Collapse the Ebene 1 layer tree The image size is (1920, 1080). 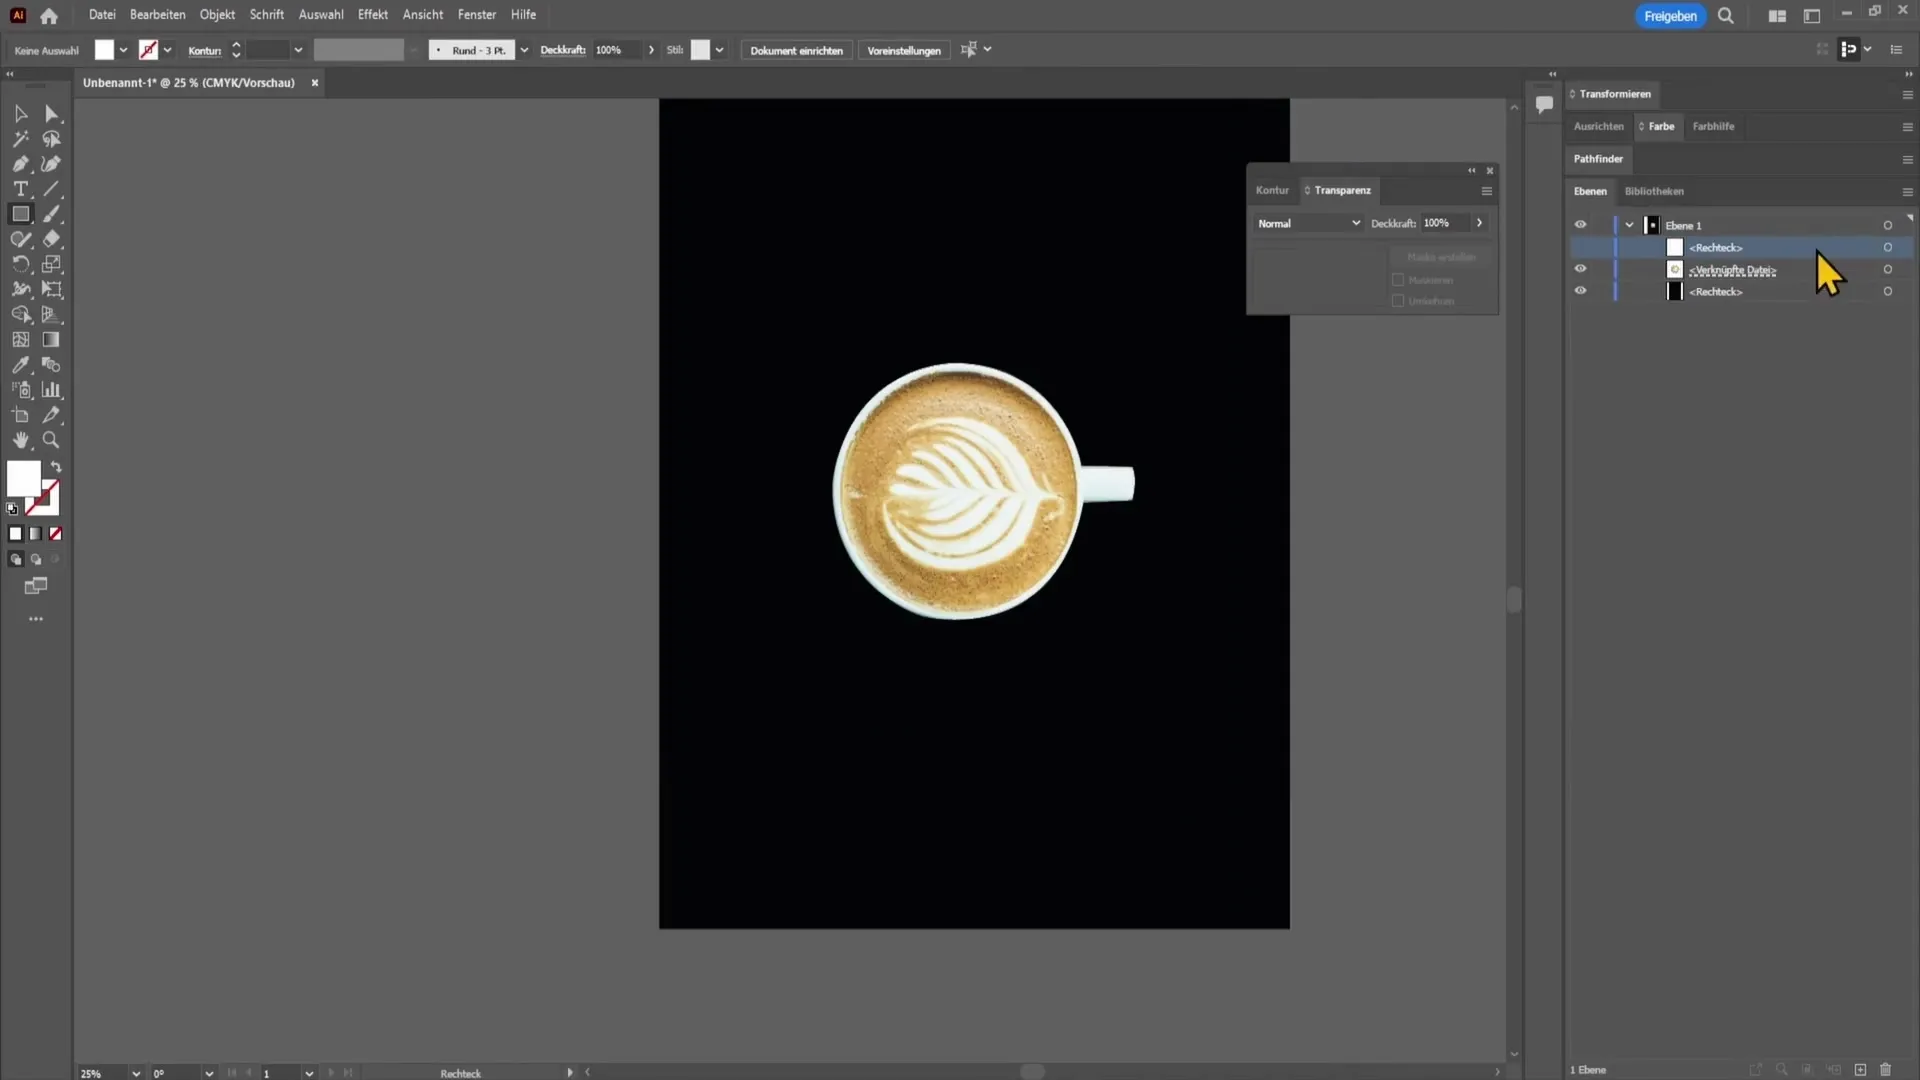[1630, 225]
